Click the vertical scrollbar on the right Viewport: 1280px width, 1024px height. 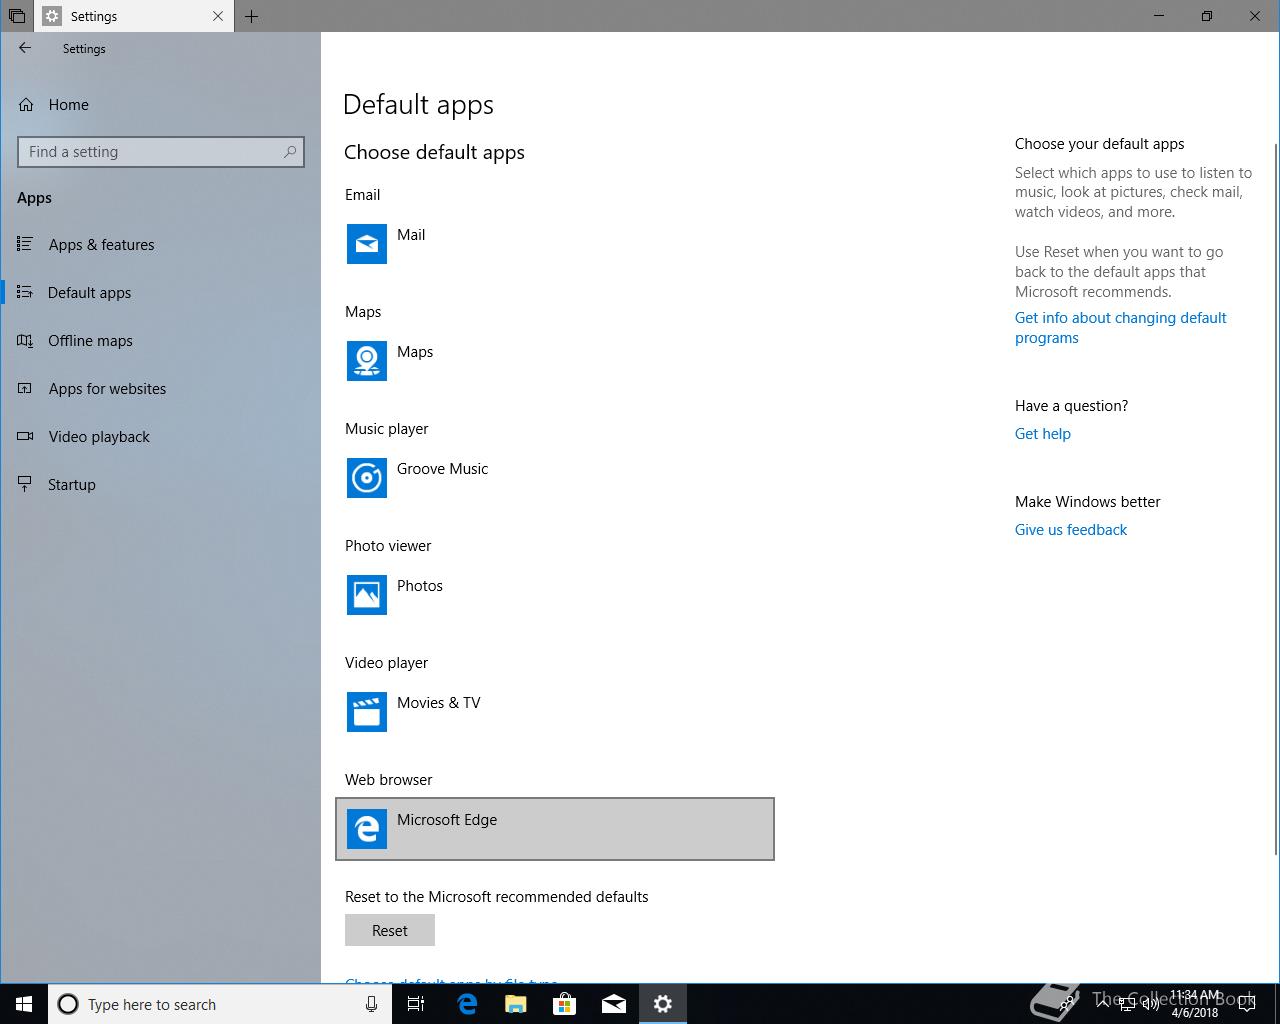pyautogui.click(x=1275, y=500)
